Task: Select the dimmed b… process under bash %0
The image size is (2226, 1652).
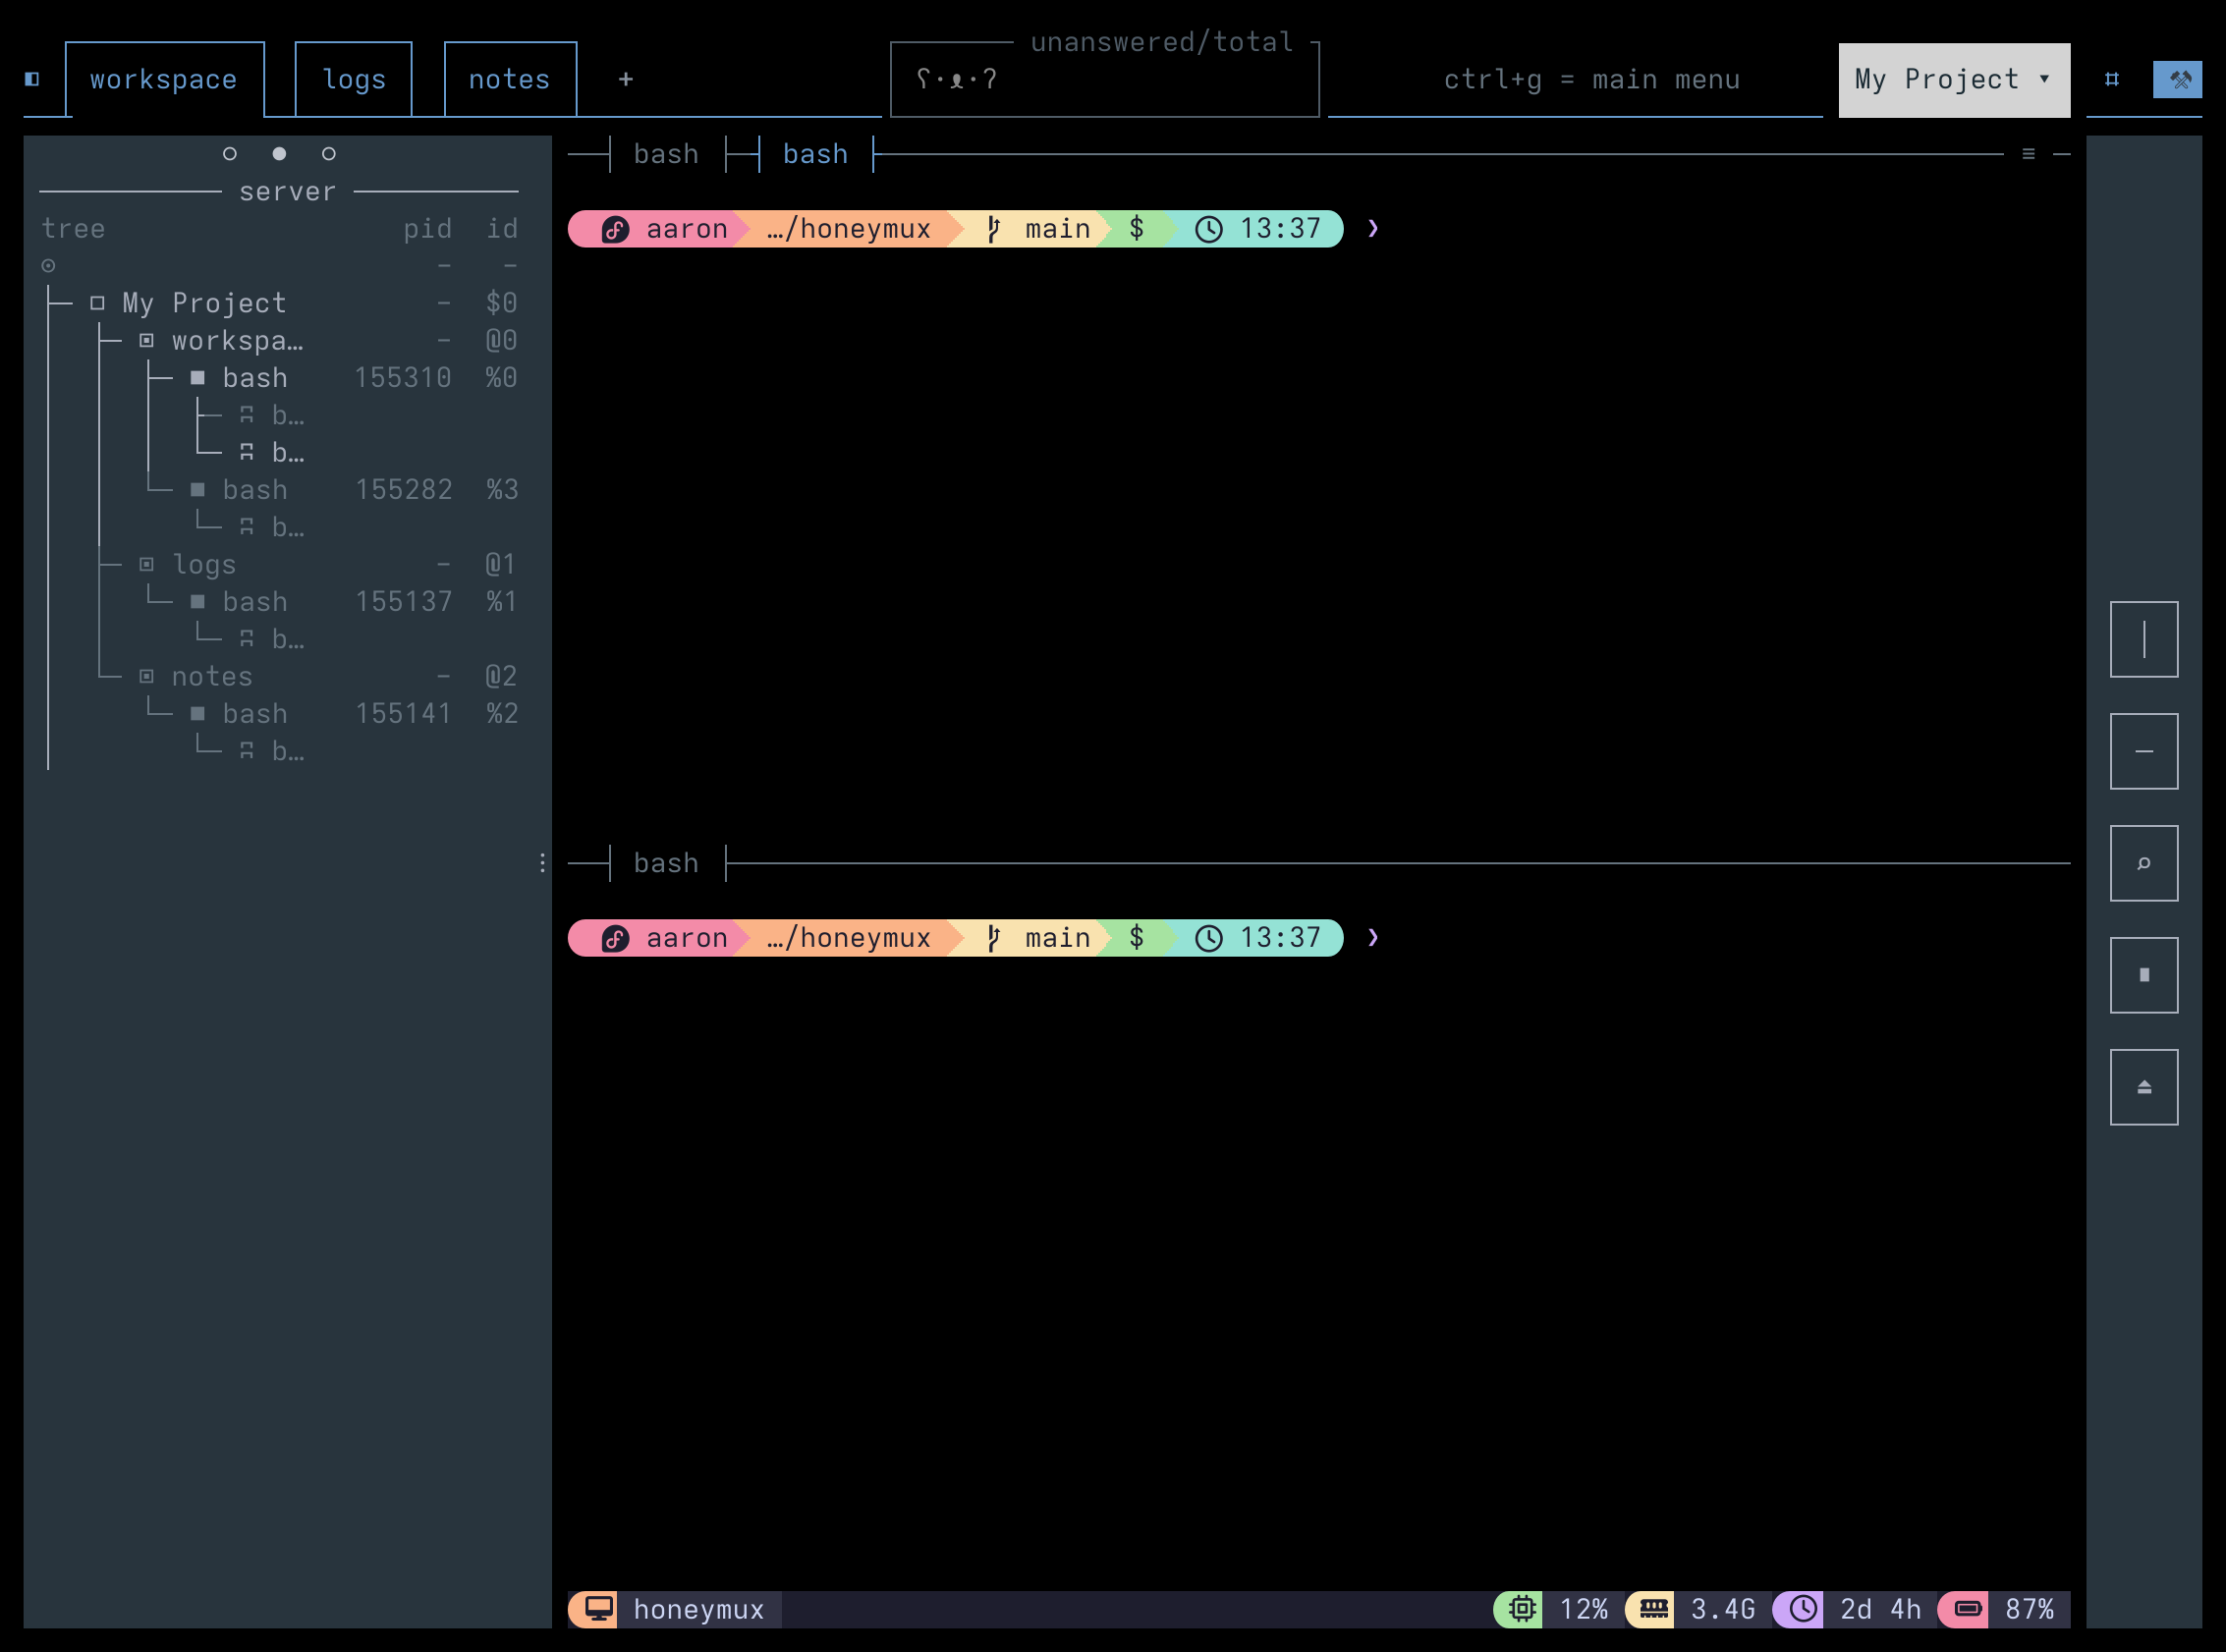Action: (272, 415)
